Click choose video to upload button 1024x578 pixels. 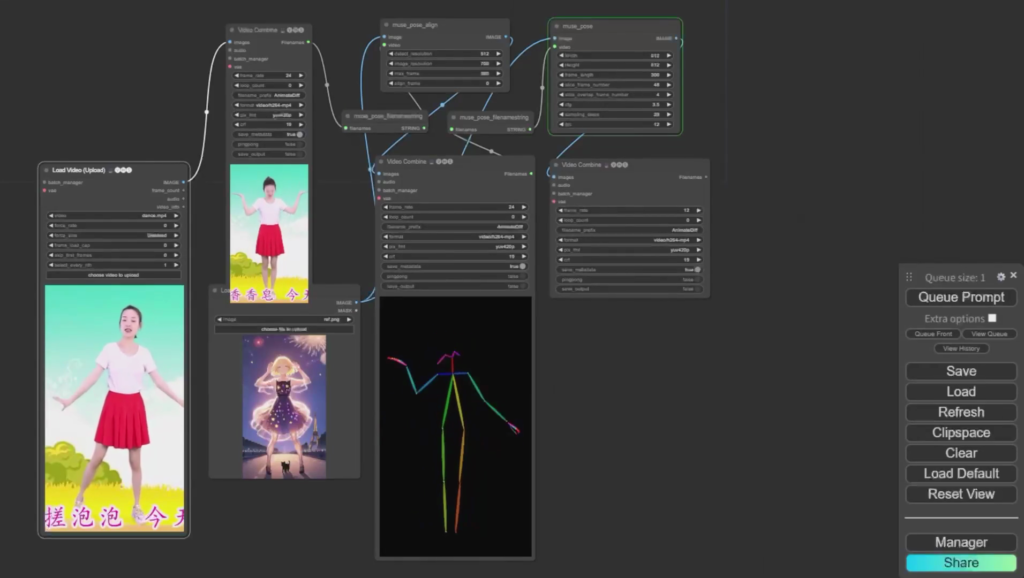(x=114, y=274)
